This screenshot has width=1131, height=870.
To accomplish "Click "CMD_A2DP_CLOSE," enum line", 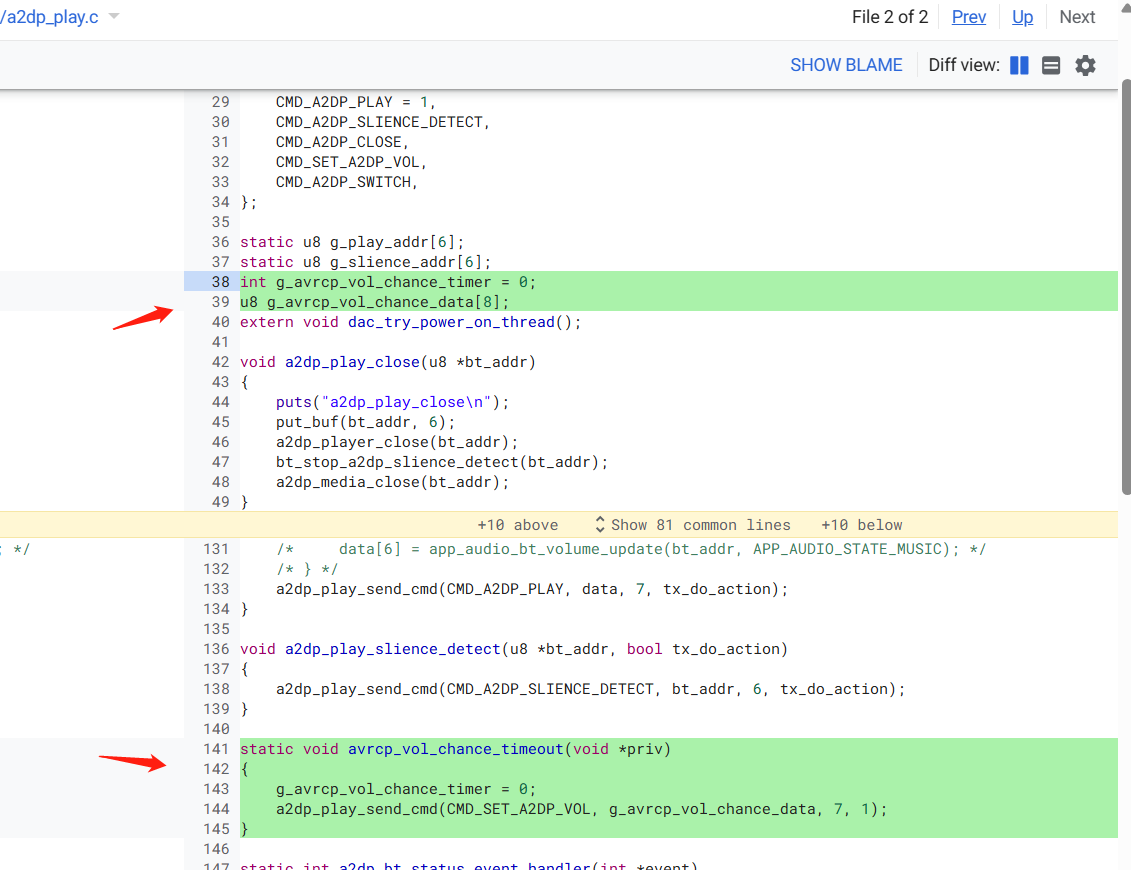I will pyautogui.click(x=343, y=142).
